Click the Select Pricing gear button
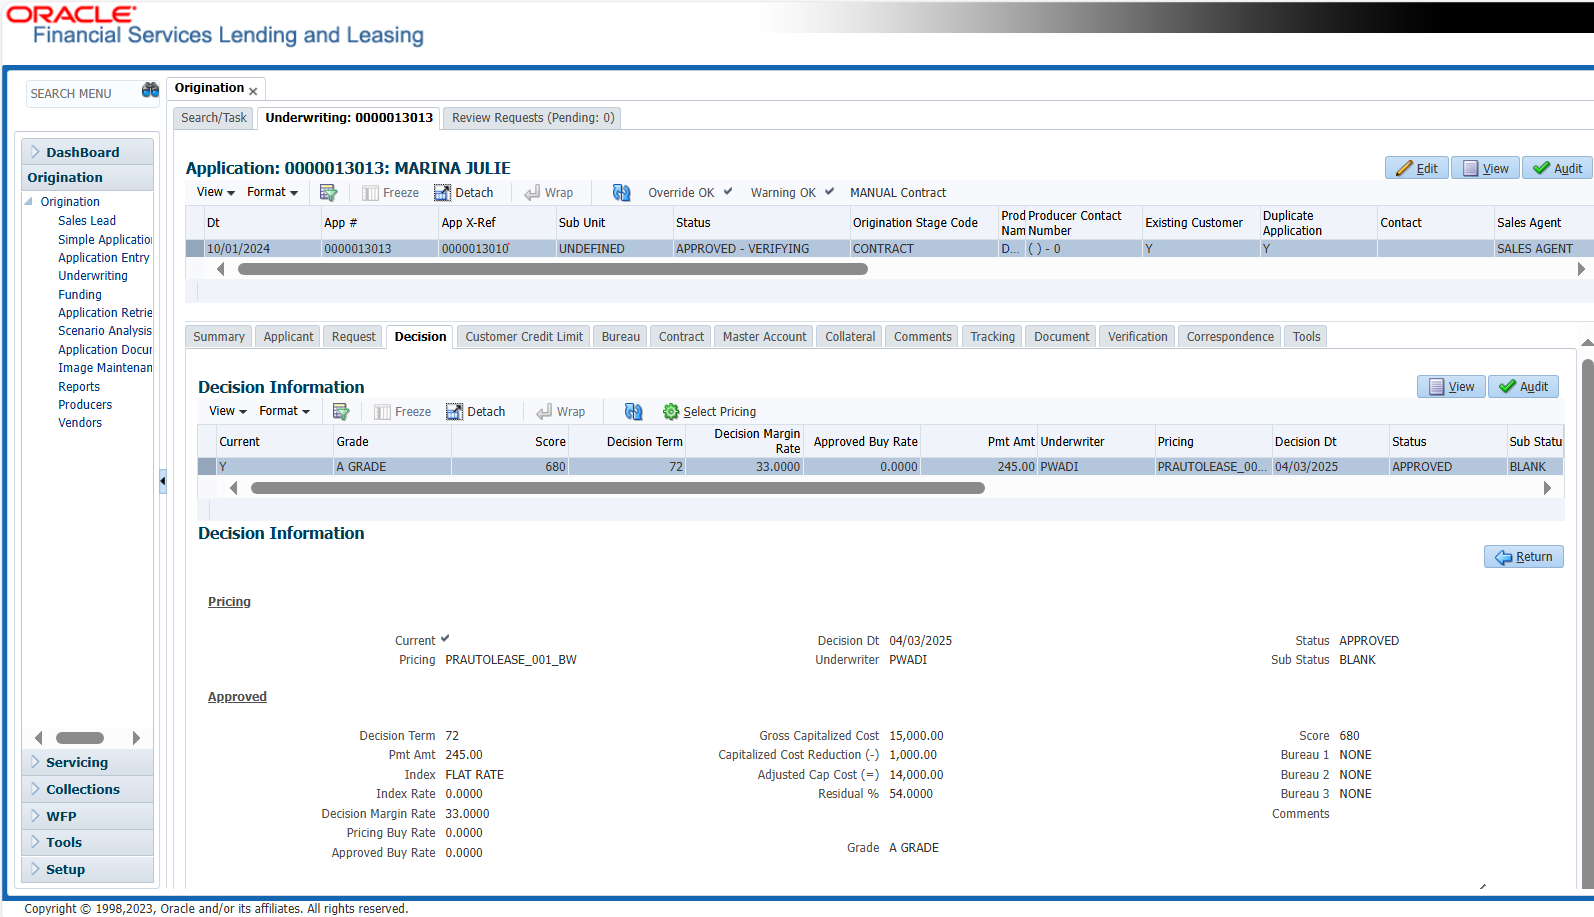1594x917 pixels. point(710,412)
